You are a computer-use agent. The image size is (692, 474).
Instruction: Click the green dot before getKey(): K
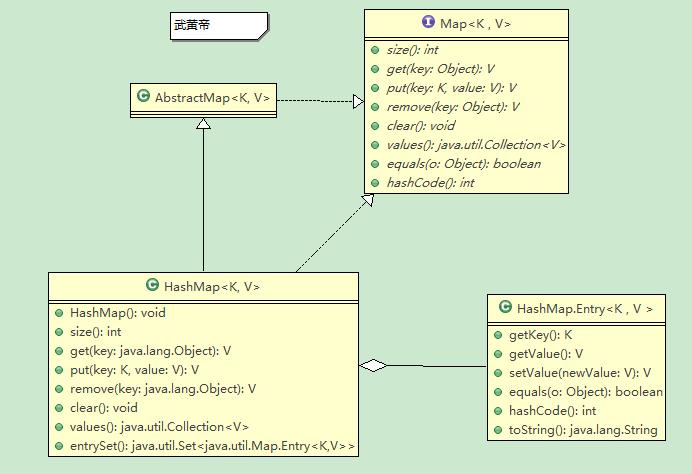pyautogui.click(x=498, y=335)
